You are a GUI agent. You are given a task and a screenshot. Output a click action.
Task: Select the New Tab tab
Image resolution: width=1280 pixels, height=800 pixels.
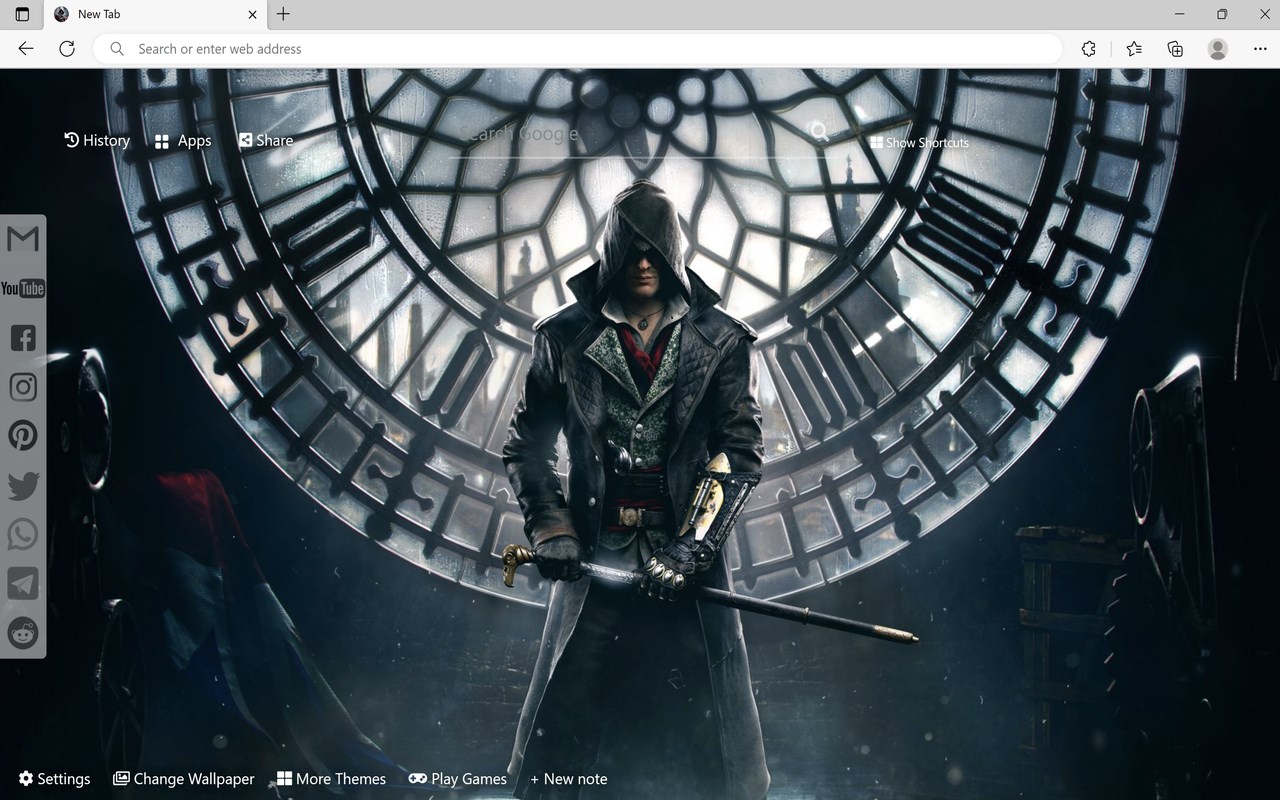point(155,14)
